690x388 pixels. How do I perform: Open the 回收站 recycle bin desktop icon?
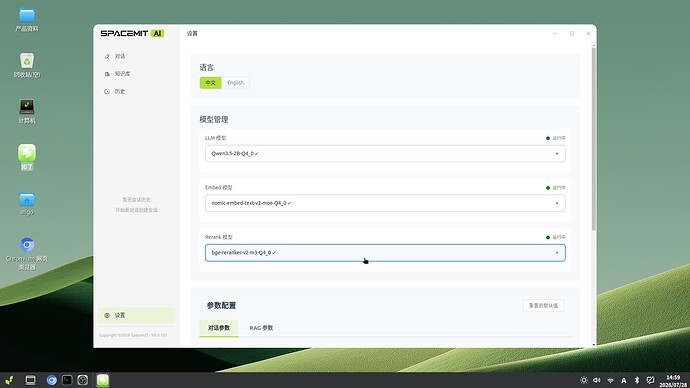click(x=27, y=66)
